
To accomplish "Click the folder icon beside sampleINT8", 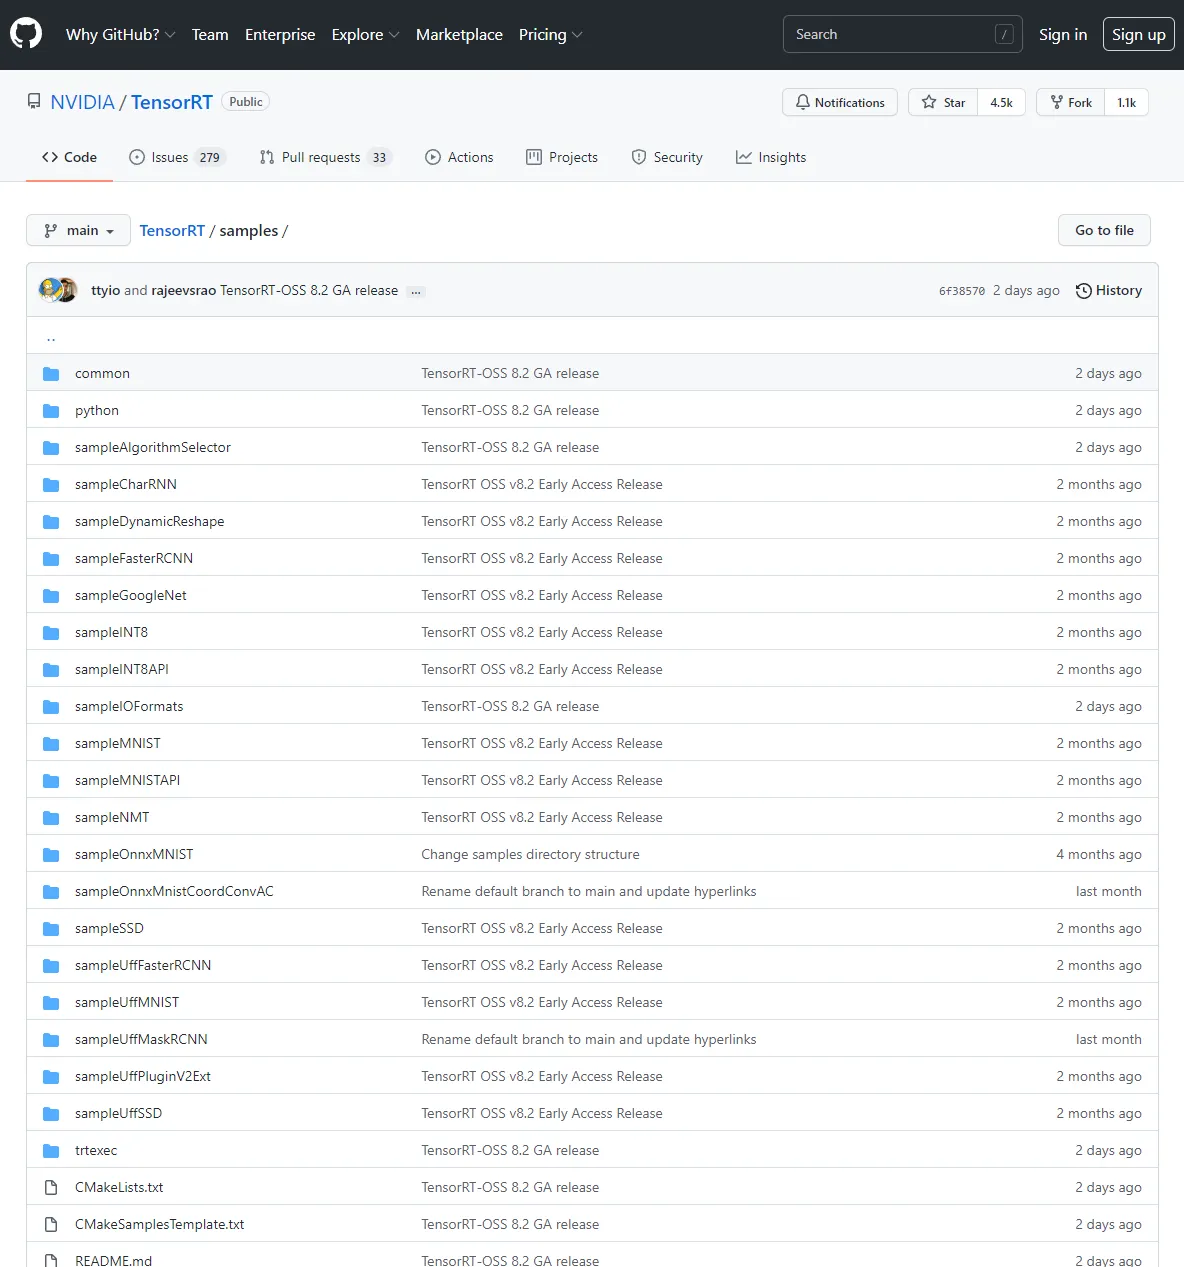I will point(51,633).
